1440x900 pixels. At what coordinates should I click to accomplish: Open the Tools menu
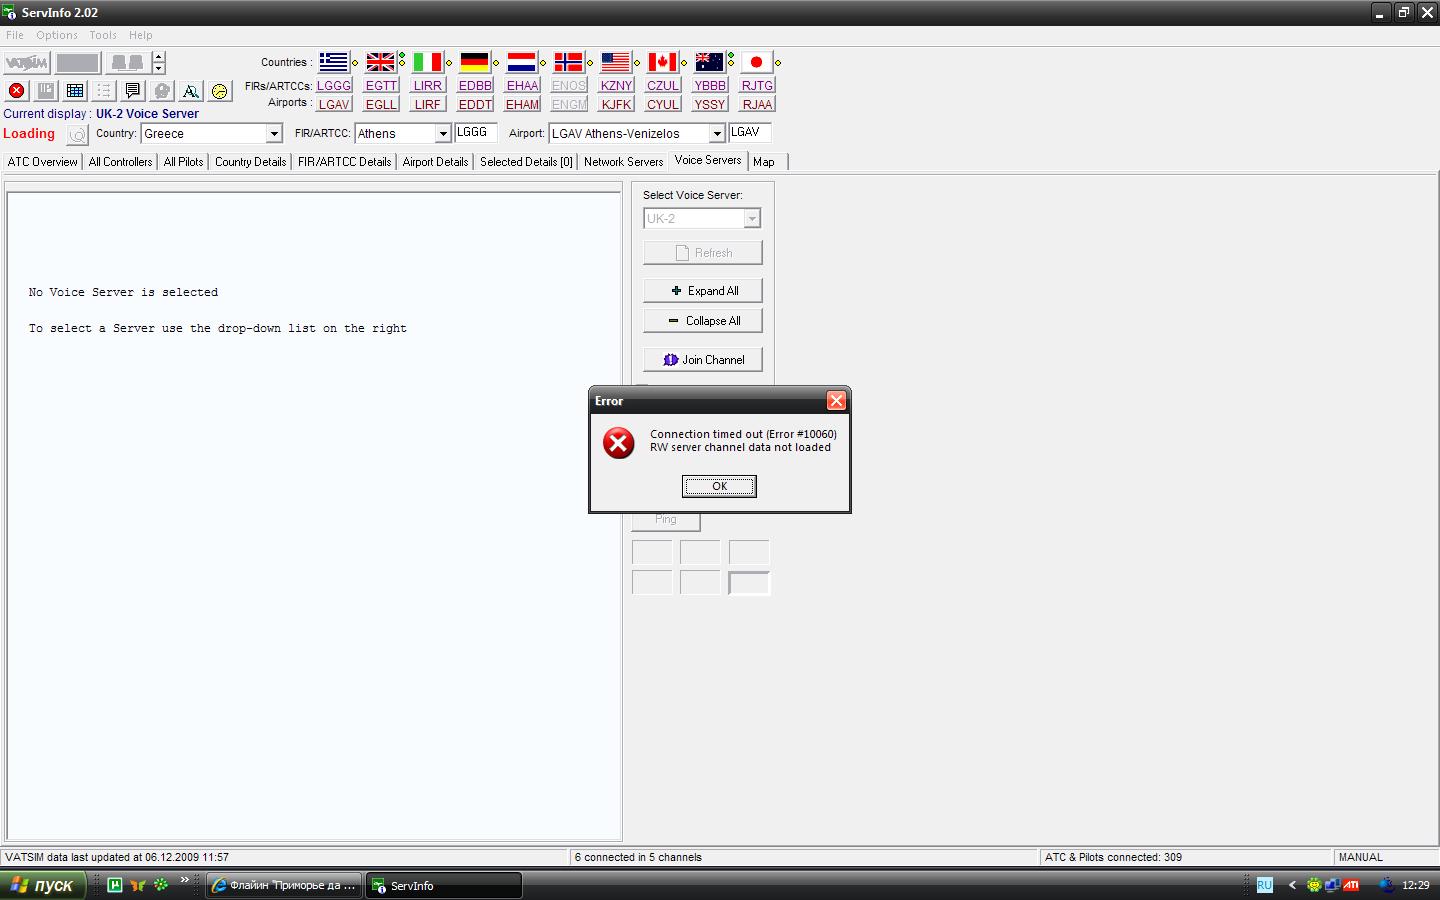tap(103, 35)
